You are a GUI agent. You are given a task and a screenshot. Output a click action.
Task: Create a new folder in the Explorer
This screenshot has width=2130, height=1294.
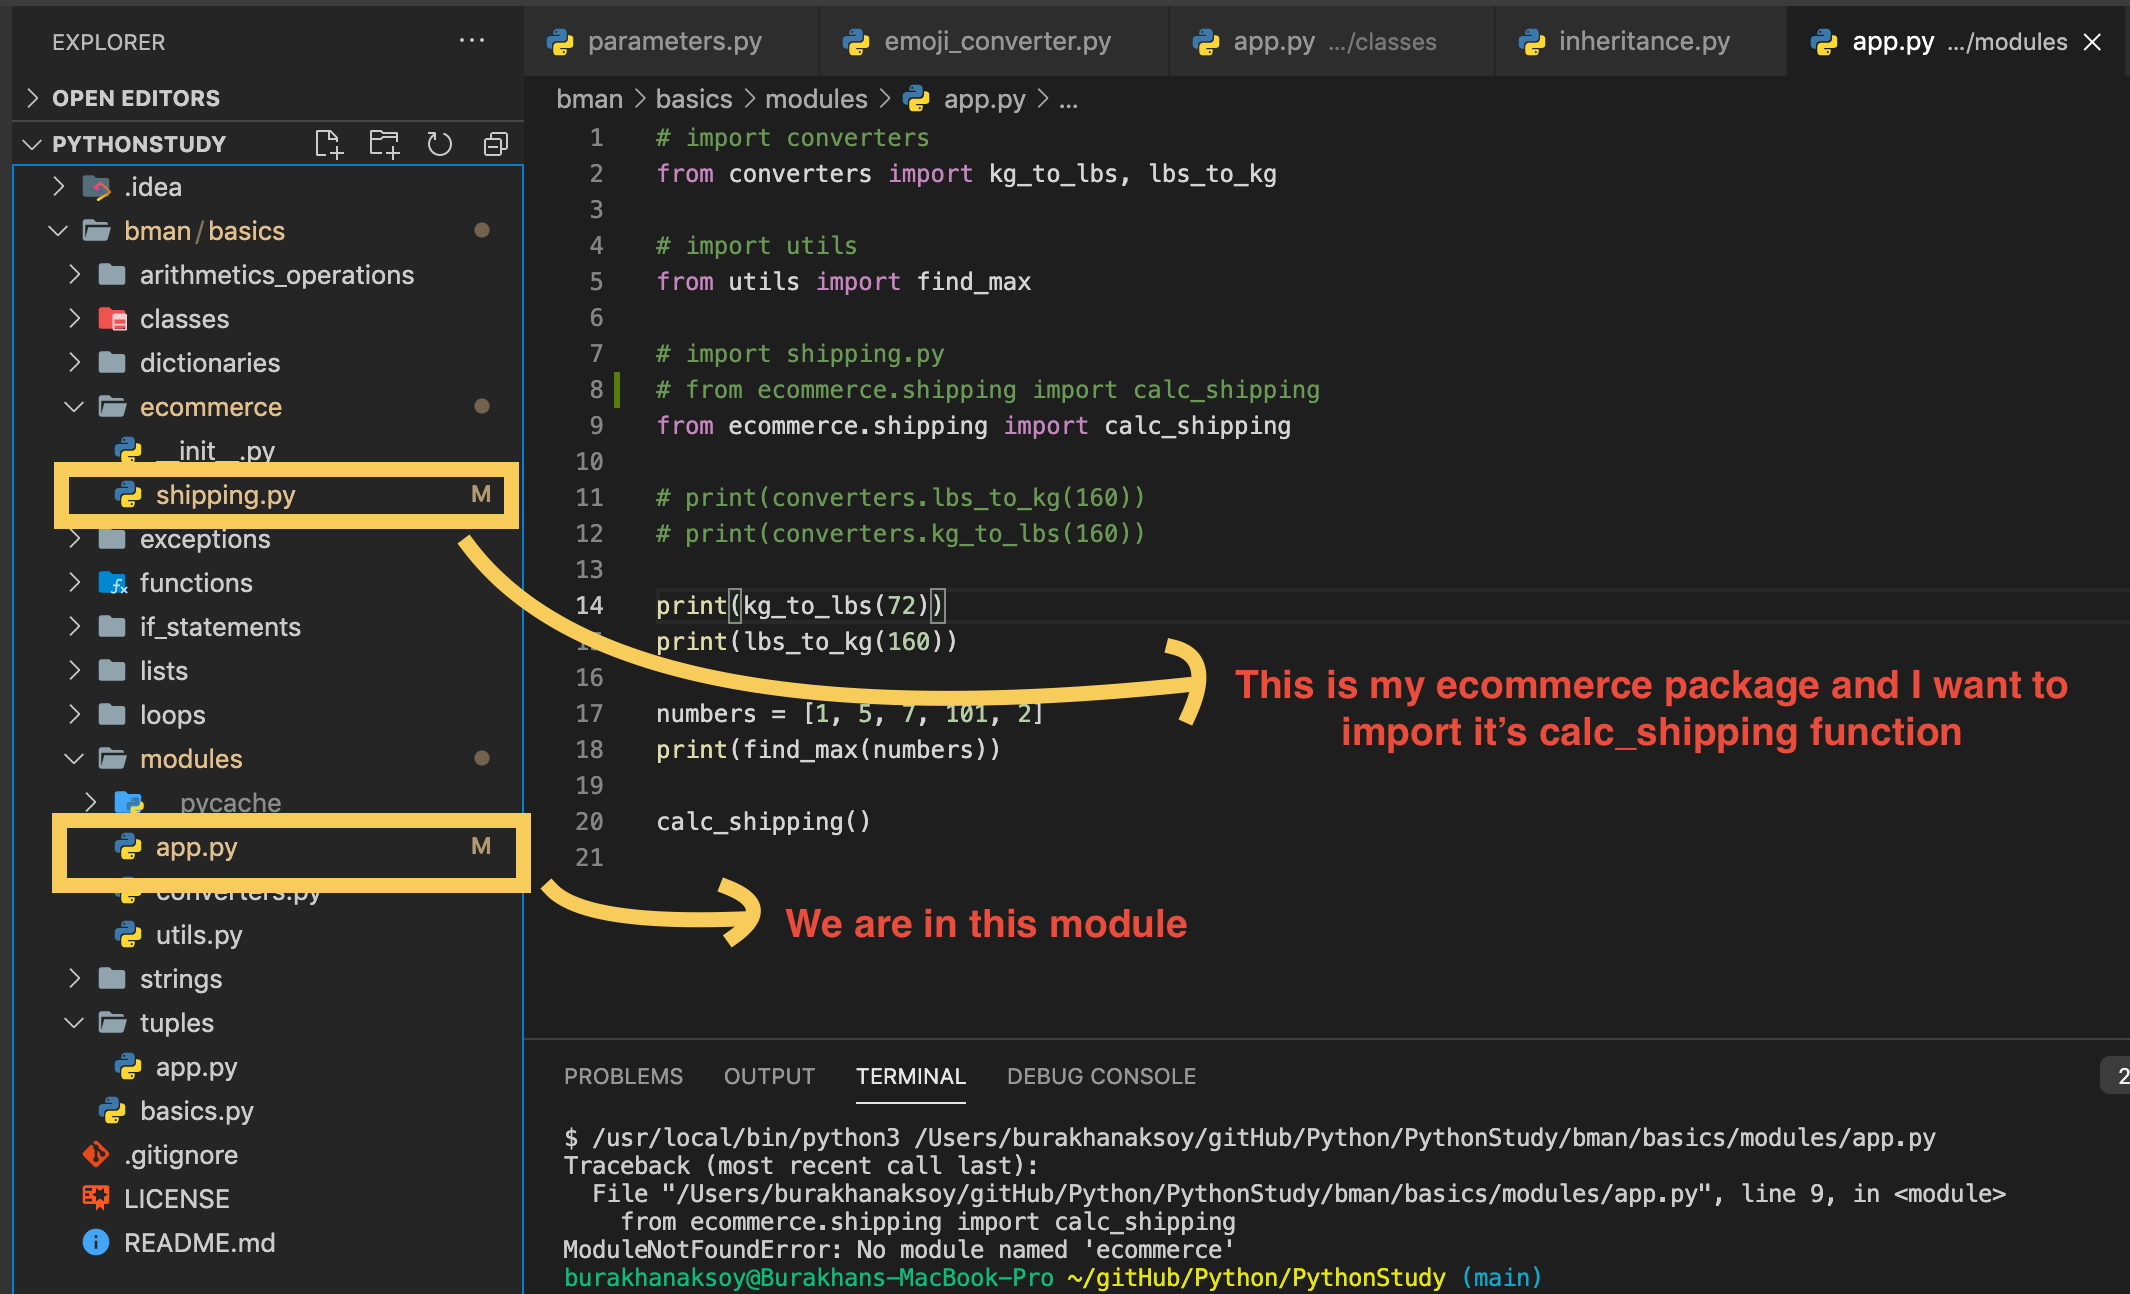[384, 143]
